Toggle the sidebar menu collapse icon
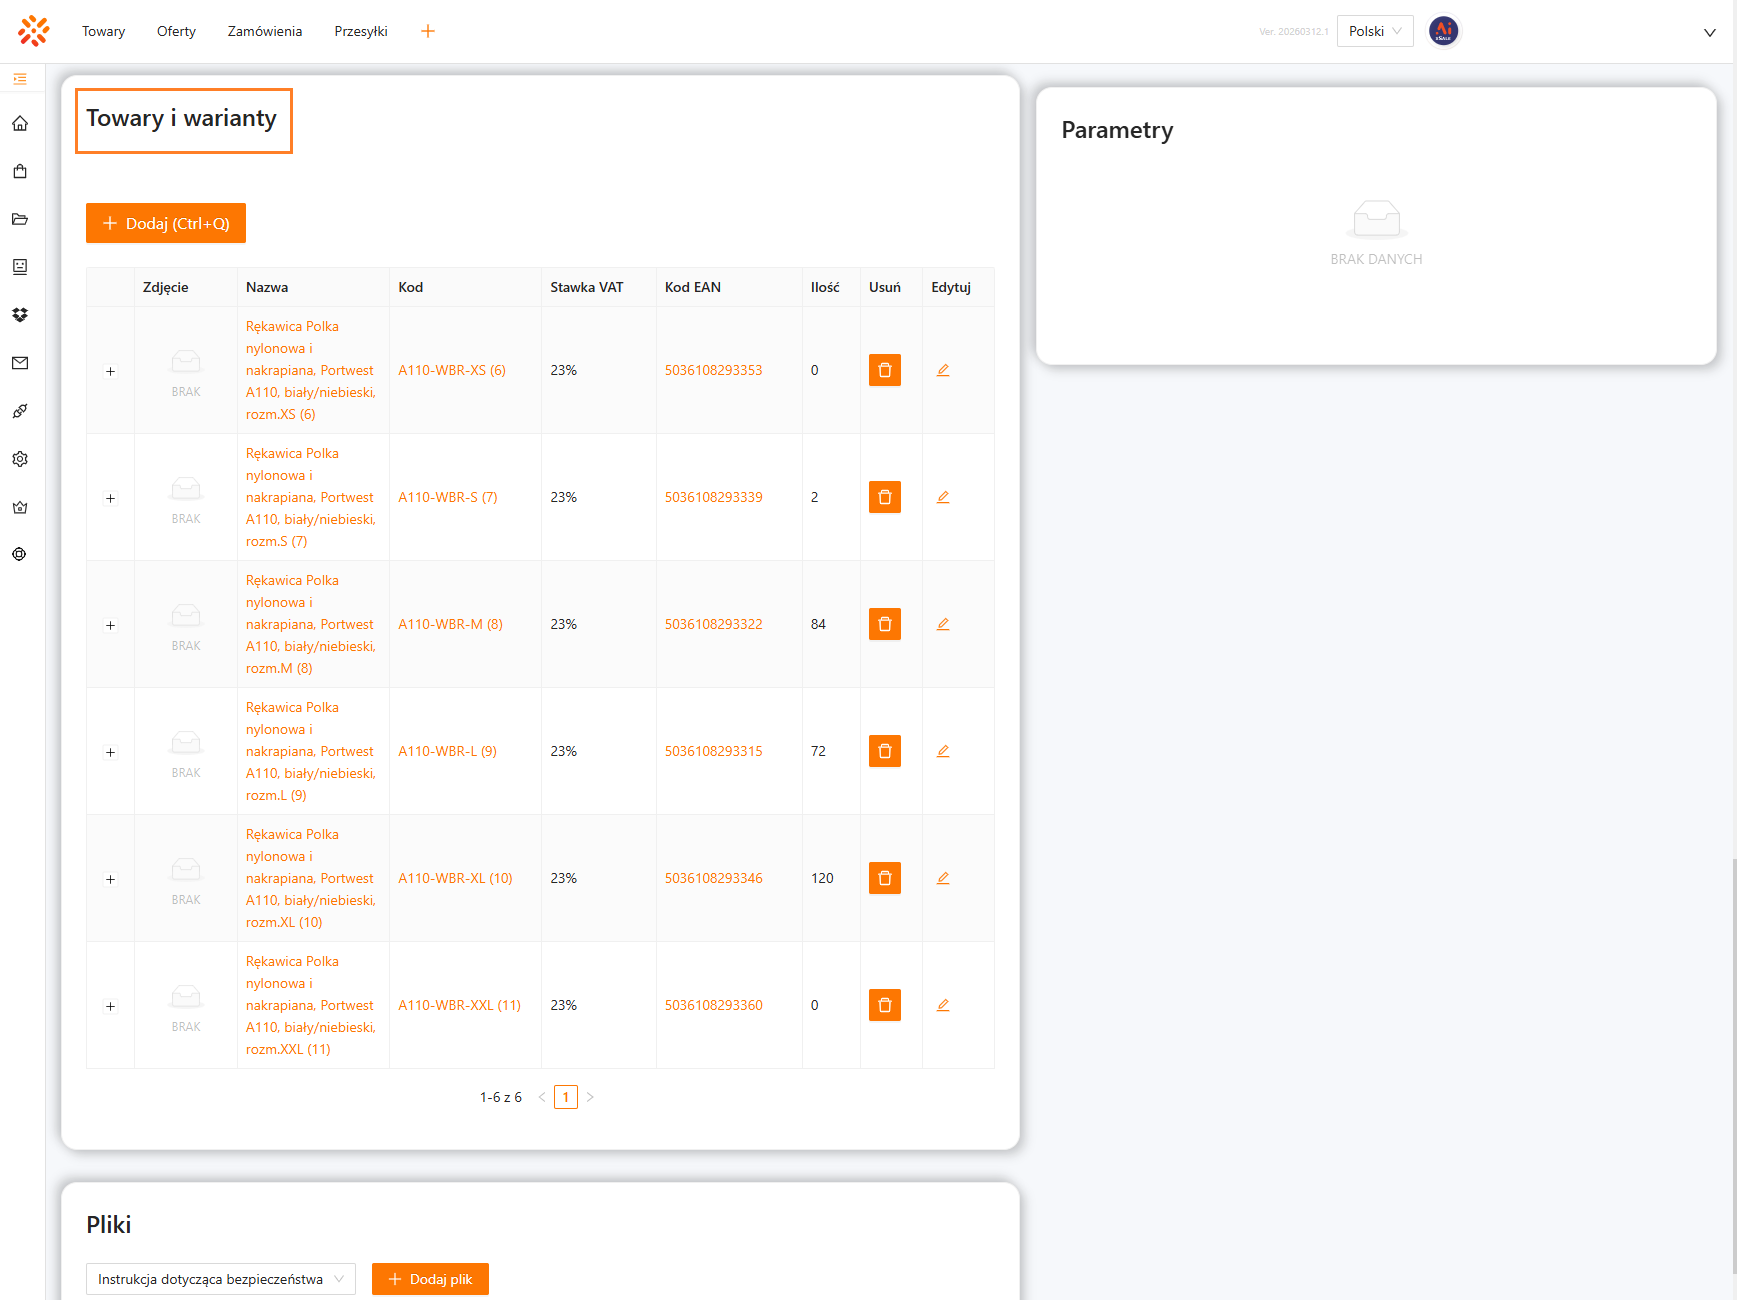The image size is (1737, 1300). 20,79
